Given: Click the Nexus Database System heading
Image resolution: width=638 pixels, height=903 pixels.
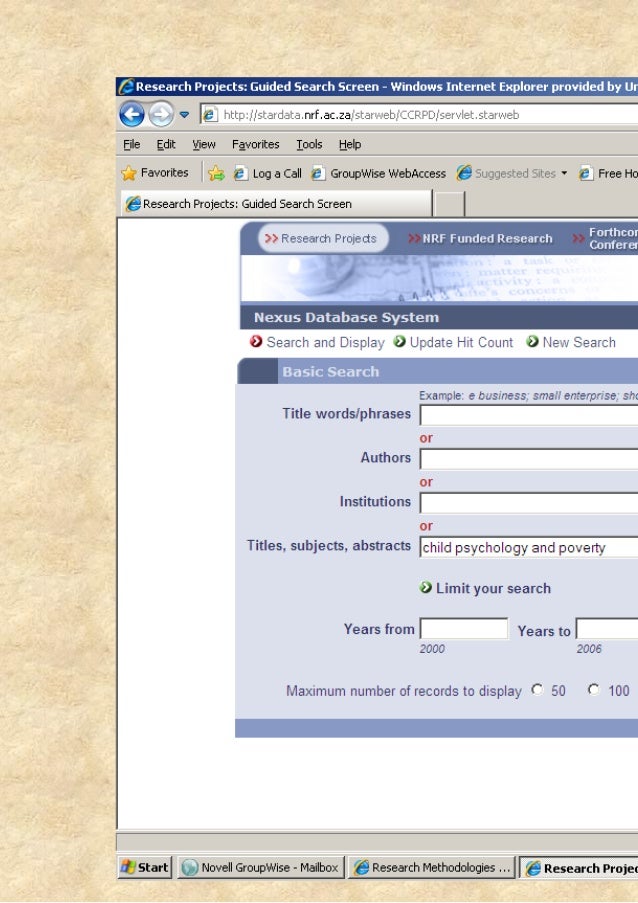Looking at the screenshot, I should 346,317.
